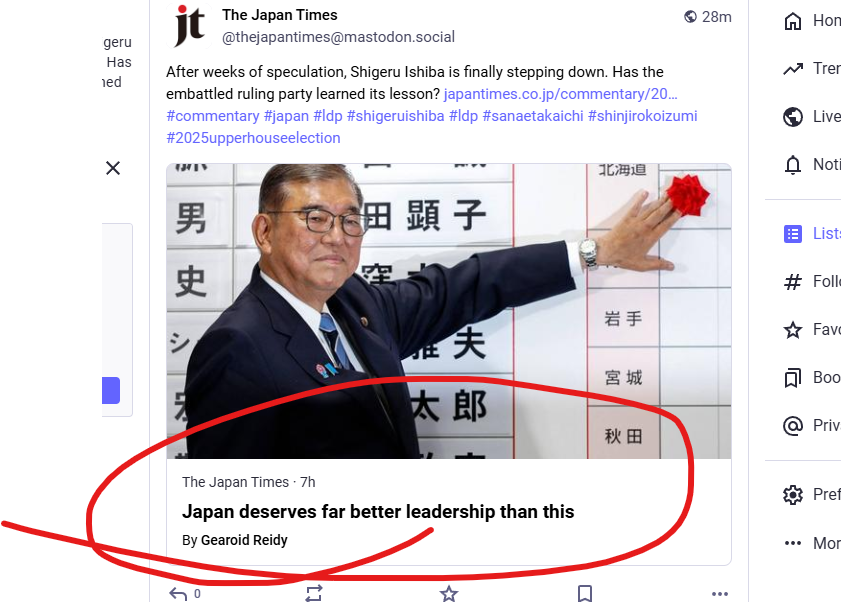Open the Live feeds globe icon

[793, 116]
